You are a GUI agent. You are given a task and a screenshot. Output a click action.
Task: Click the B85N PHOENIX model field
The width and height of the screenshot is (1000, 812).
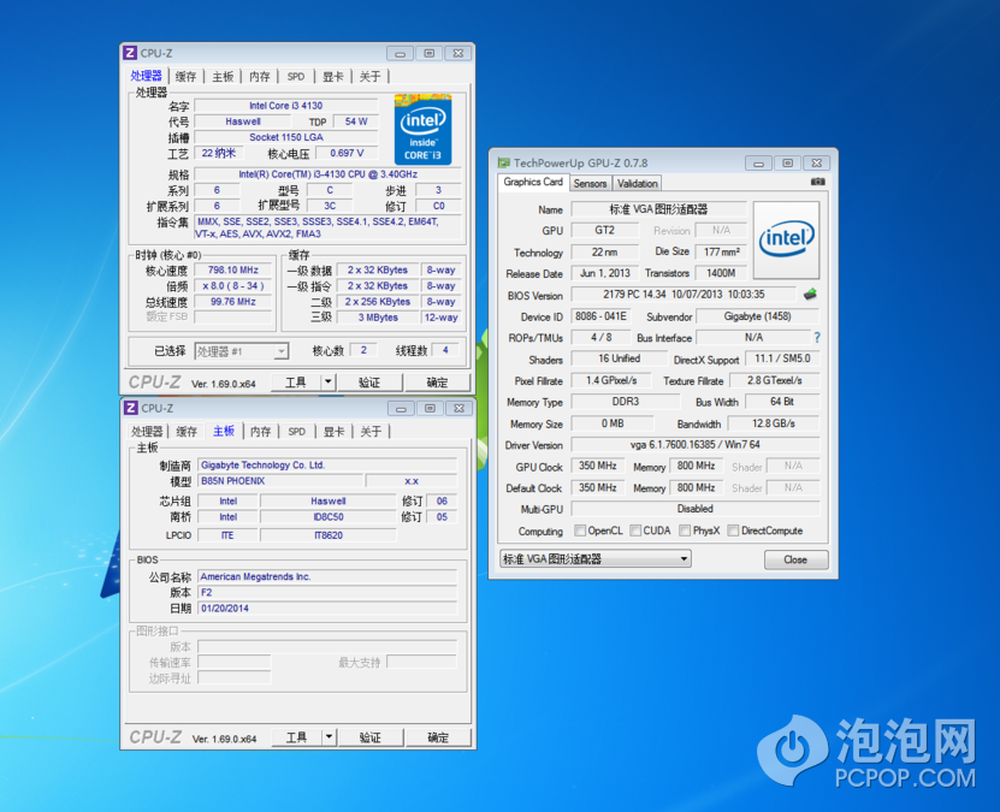coord(281,481)
